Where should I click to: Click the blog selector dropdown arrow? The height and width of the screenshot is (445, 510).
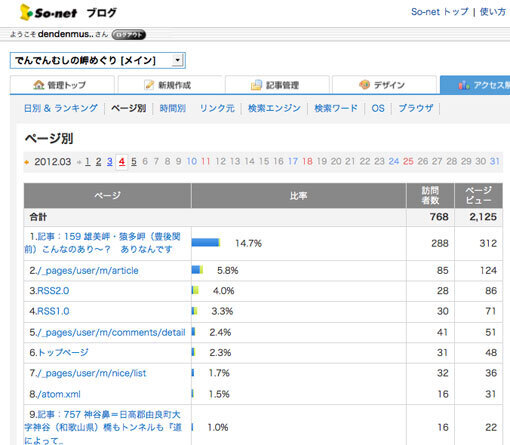click(x=178, y=60)
